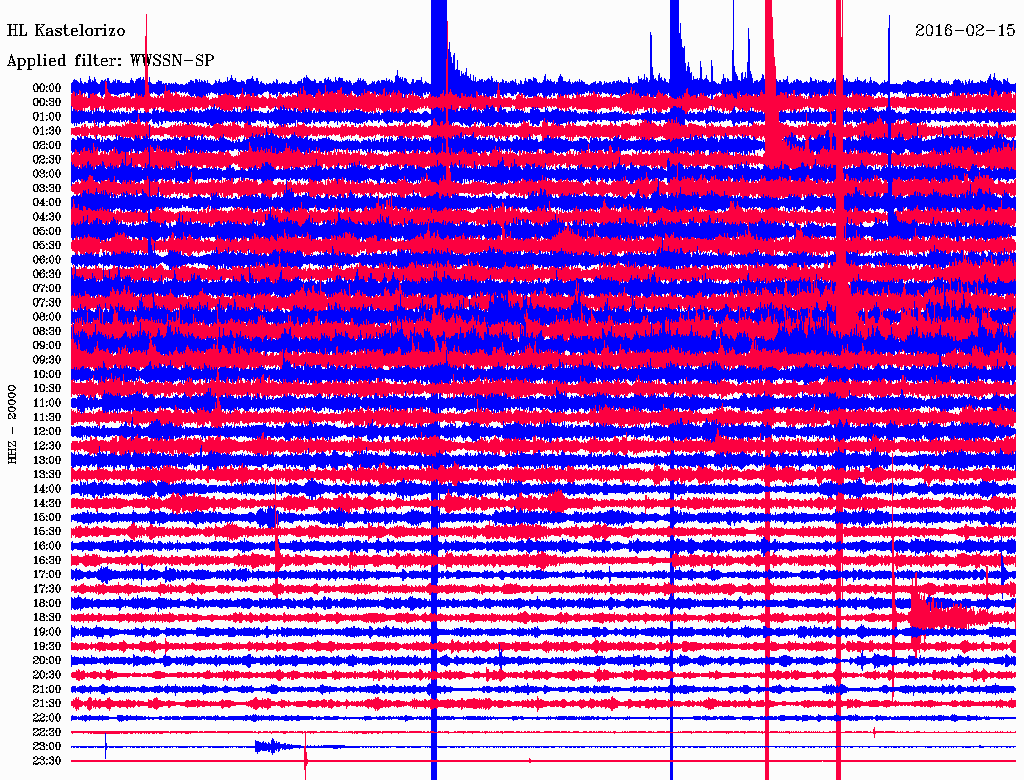This screenshot has height=780, width=1024.
Task: Click the red seismic event on 18:30 trace
Action: click(947, 617)
